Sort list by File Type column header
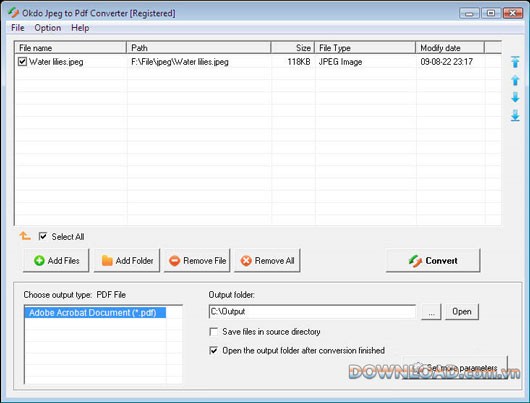Viewport: 530px width, 403px height. click(x=365, y=48)
